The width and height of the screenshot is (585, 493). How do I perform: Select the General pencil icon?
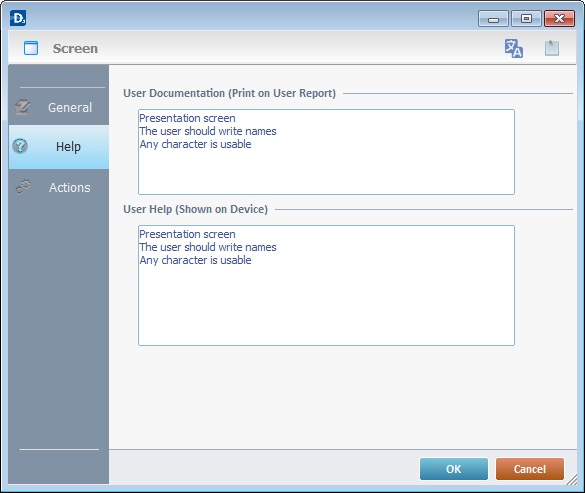pos(22,107)
